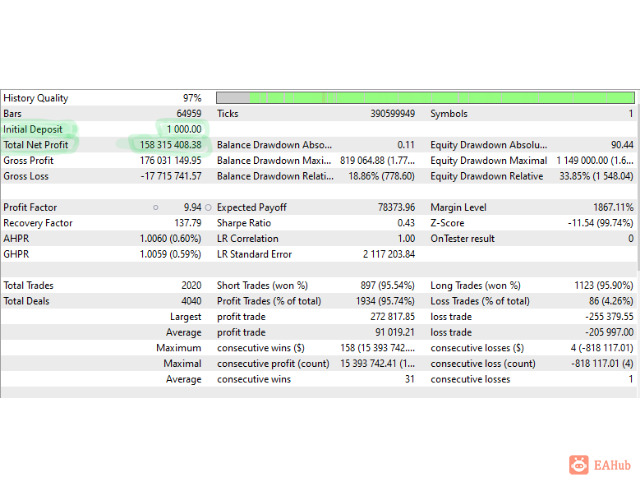Select largest profit trade value 272 817.85
Image resolution: width=640 pixels, height=480 pixels.
click(393, 317)
